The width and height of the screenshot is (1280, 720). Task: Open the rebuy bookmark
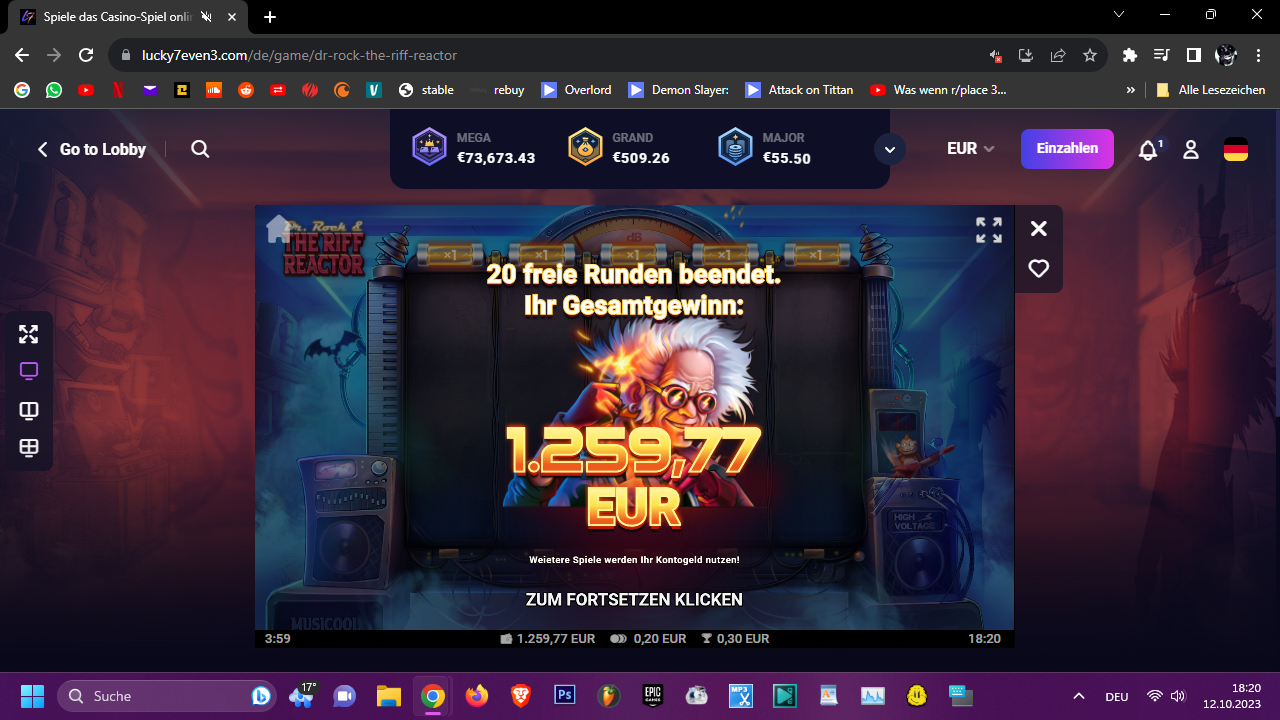pos(497,90)
